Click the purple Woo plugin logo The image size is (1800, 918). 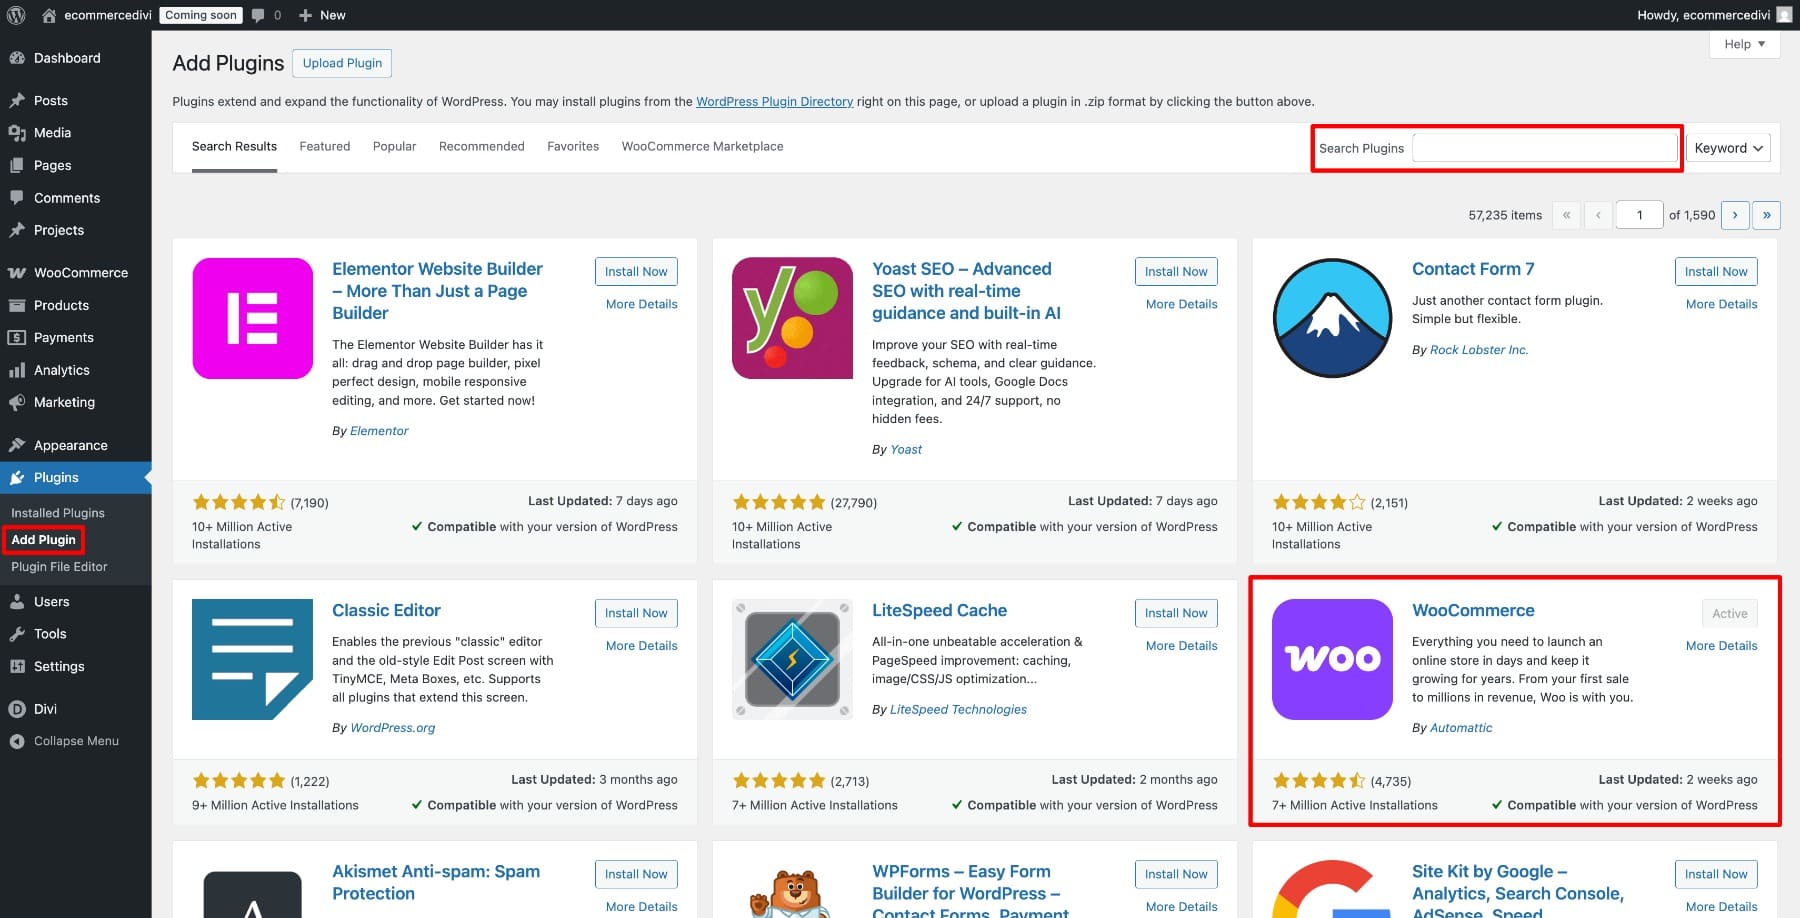click(1332, 659)
